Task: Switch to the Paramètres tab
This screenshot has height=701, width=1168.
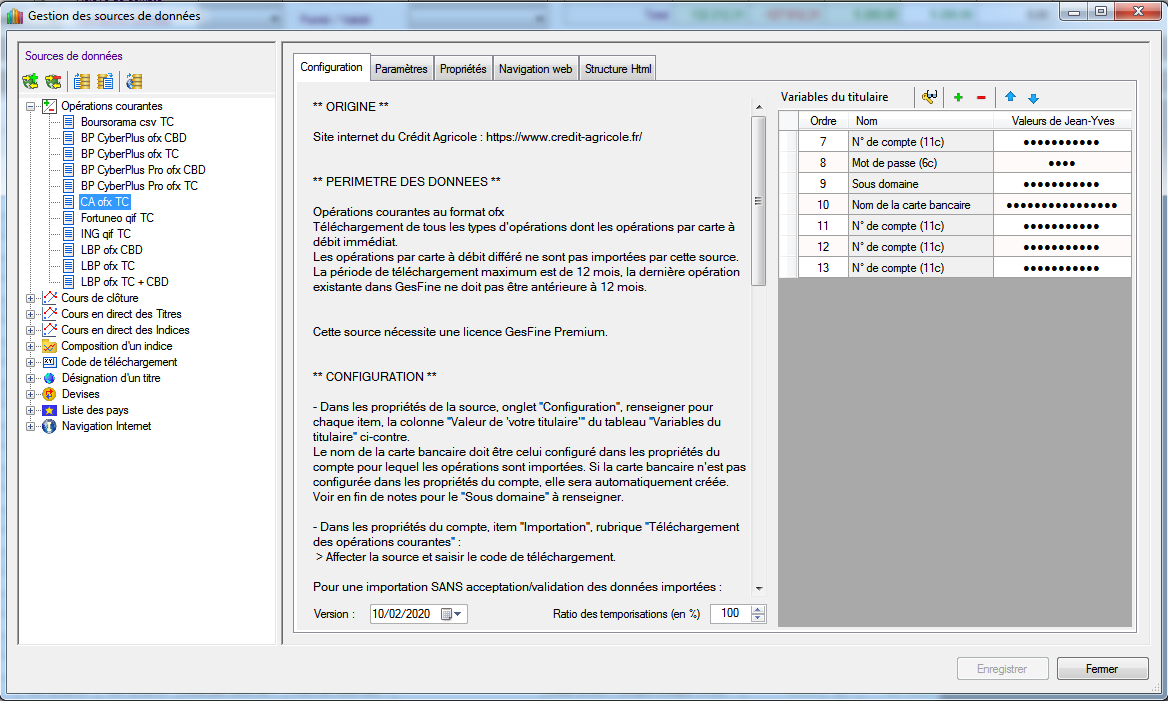Action: point(401,69)
